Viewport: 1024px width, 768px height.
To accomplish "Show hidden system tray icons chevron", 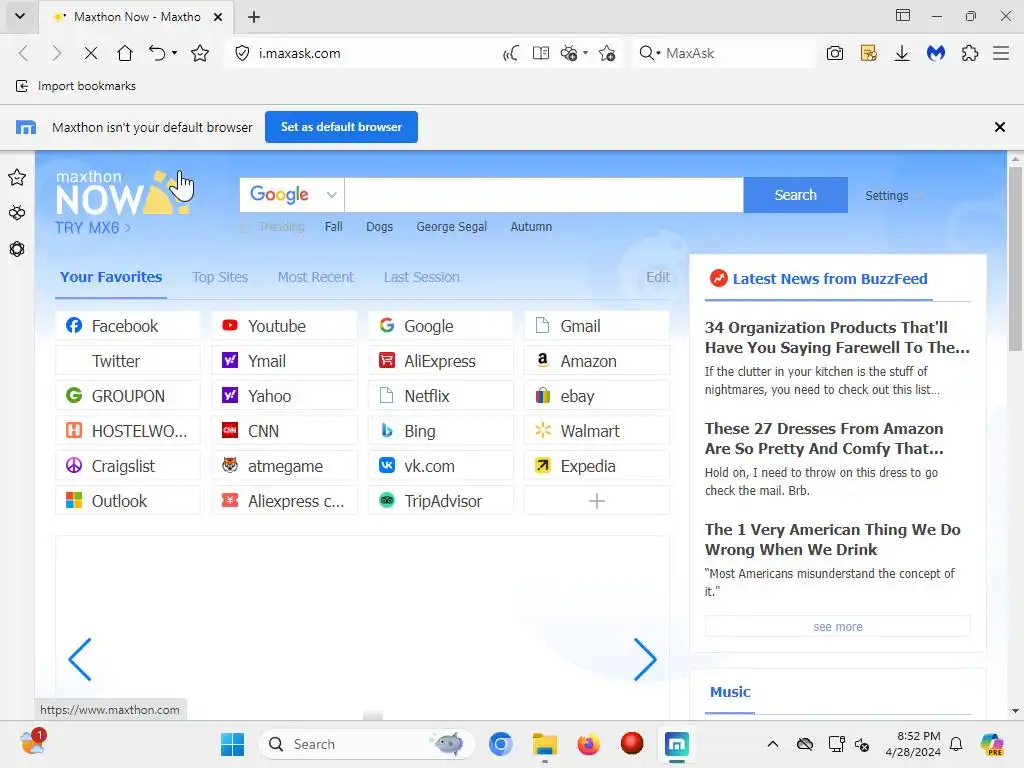I will pos(773,744).
